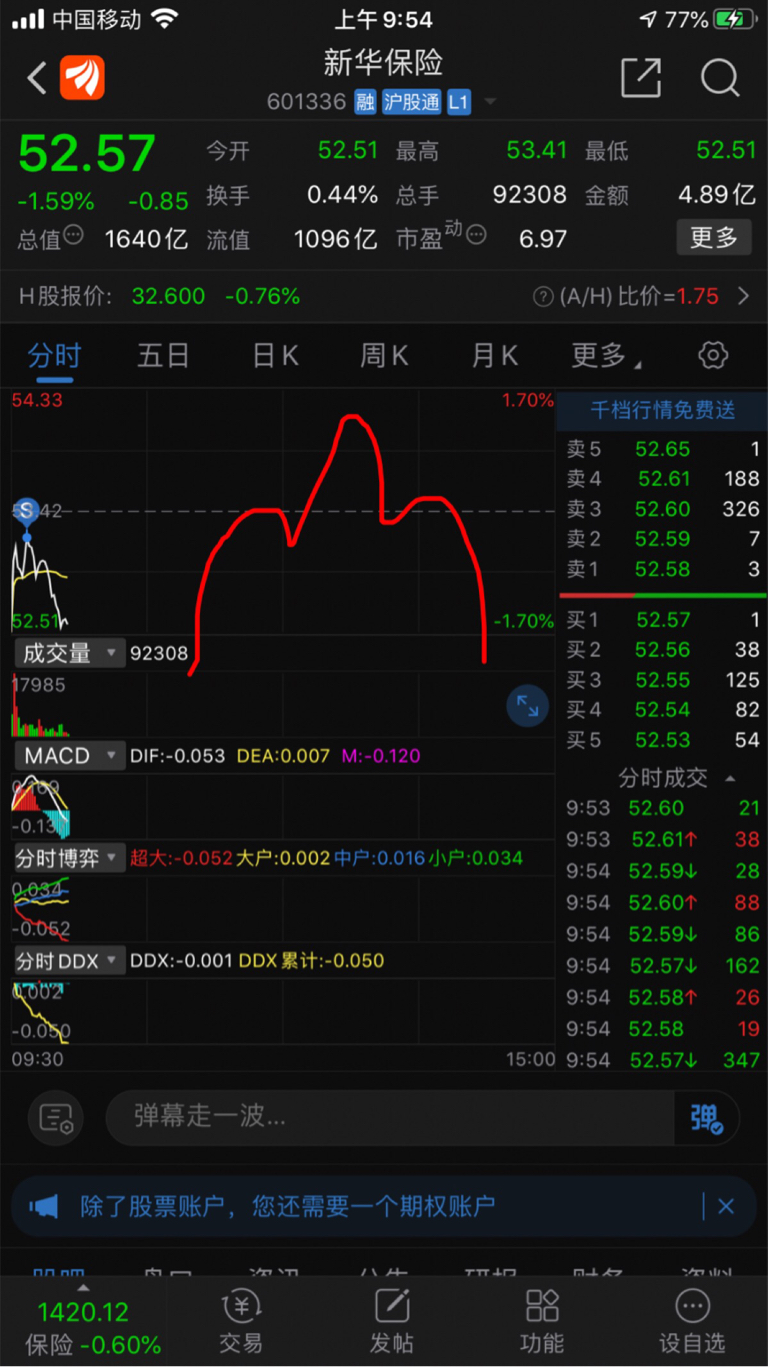Tap the red-green buy/sell ratio bar

662,595
